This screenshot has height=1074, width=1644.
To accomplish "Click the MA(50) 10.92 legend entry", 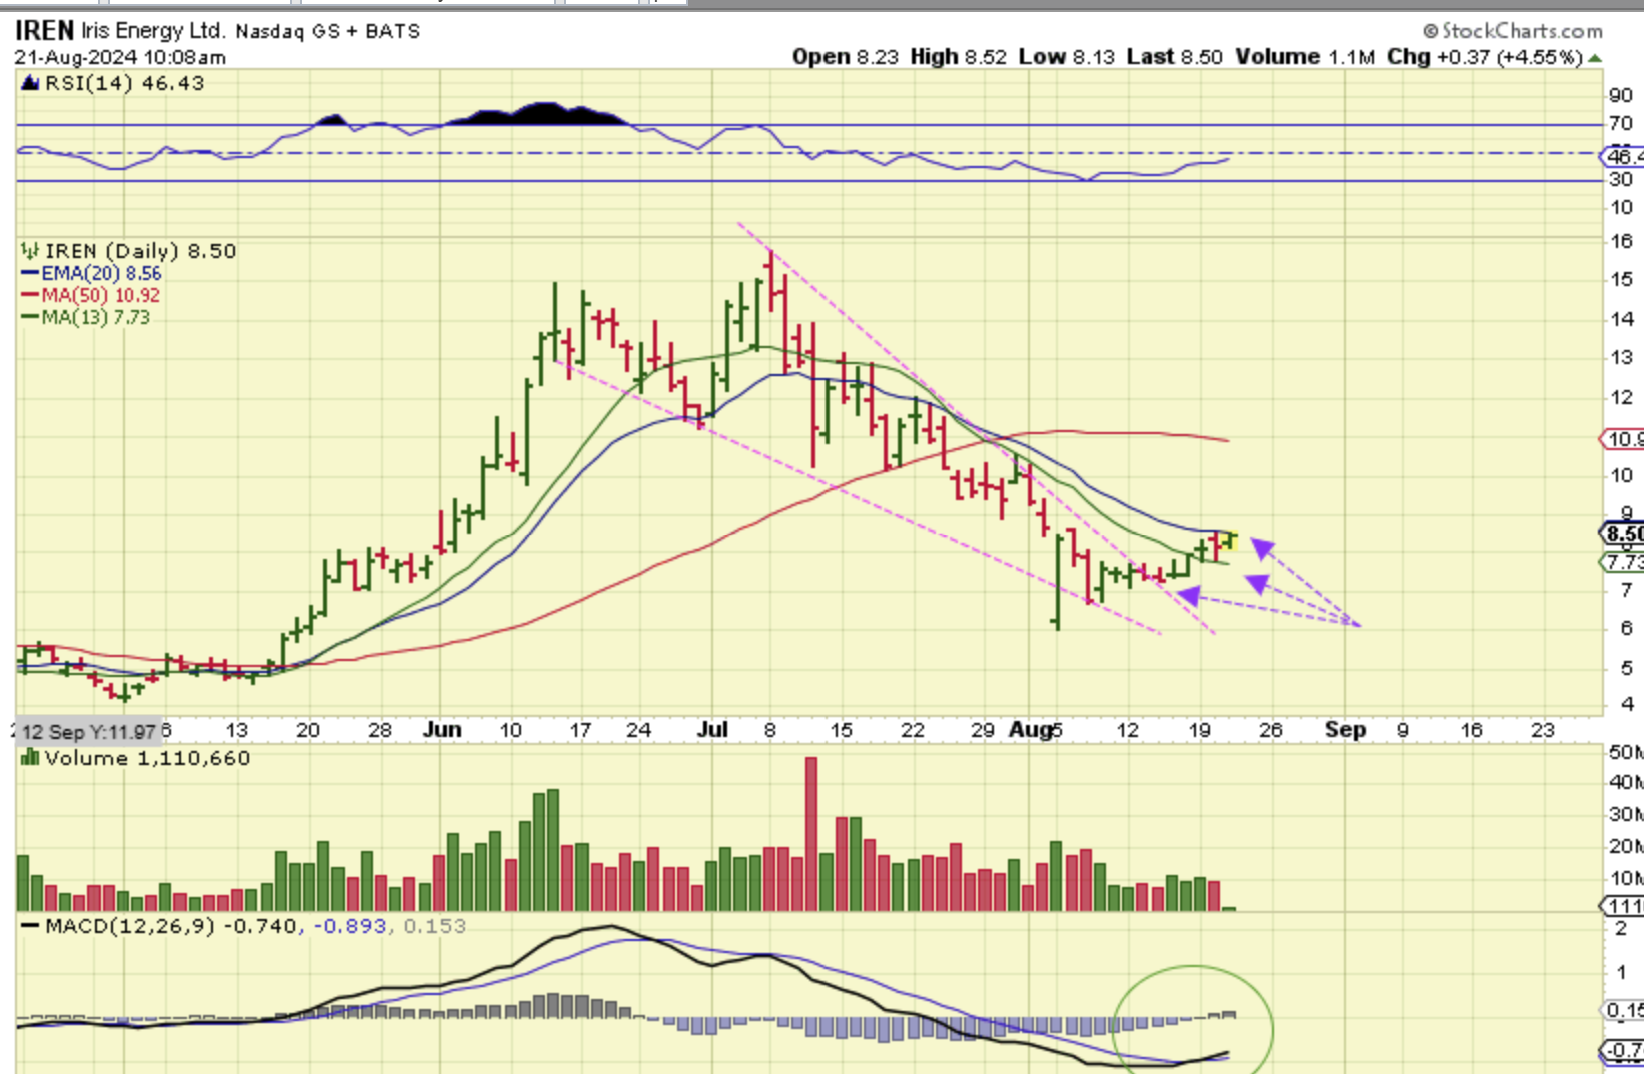I will tap(91, 295).
